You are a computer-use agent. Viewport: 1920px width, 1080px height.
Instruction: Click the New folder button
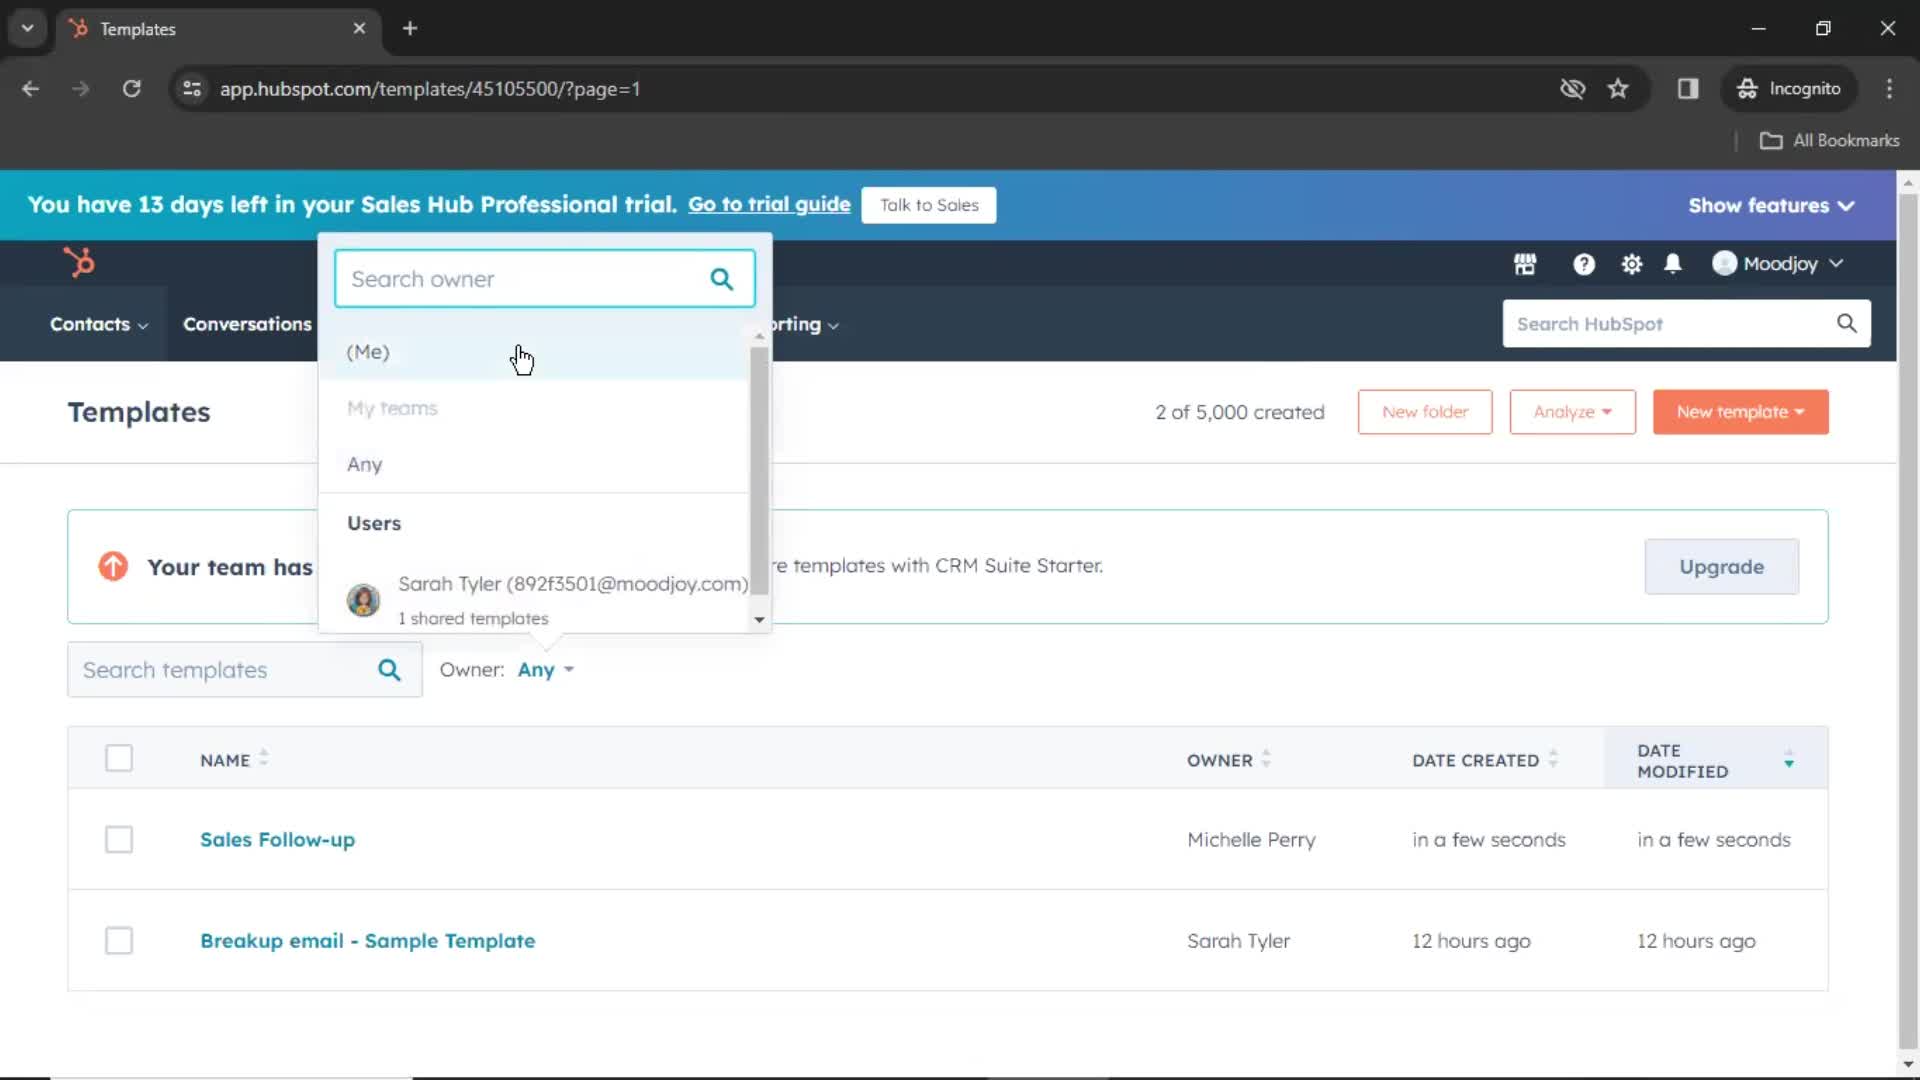(1424, 411)
